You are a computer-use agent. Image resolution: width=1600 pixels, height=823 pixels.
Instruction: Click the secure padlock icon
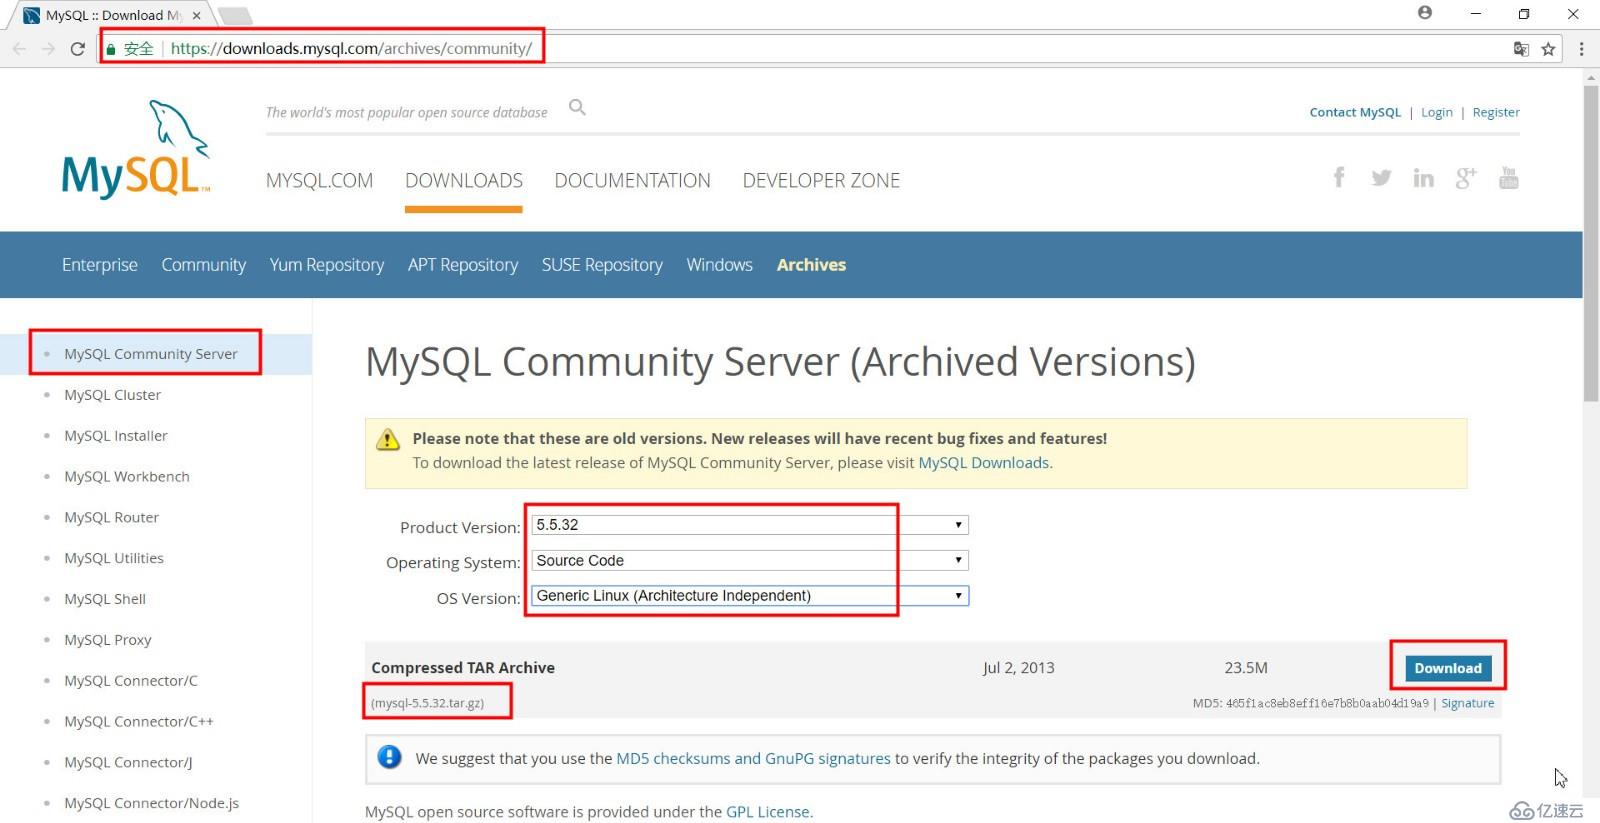pyautogui.click(x=111, y=49)
